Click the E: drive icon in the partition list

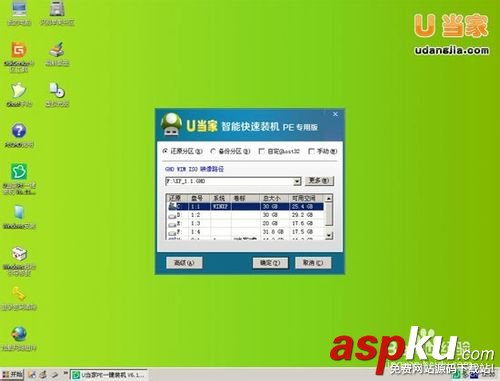point(172,224)
